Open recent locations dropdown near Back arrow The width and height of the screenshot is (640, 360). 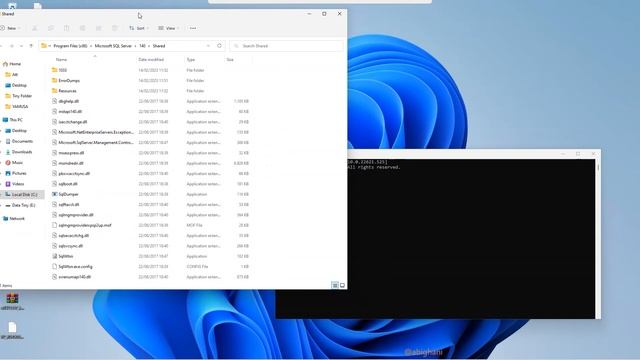(21, 46)
